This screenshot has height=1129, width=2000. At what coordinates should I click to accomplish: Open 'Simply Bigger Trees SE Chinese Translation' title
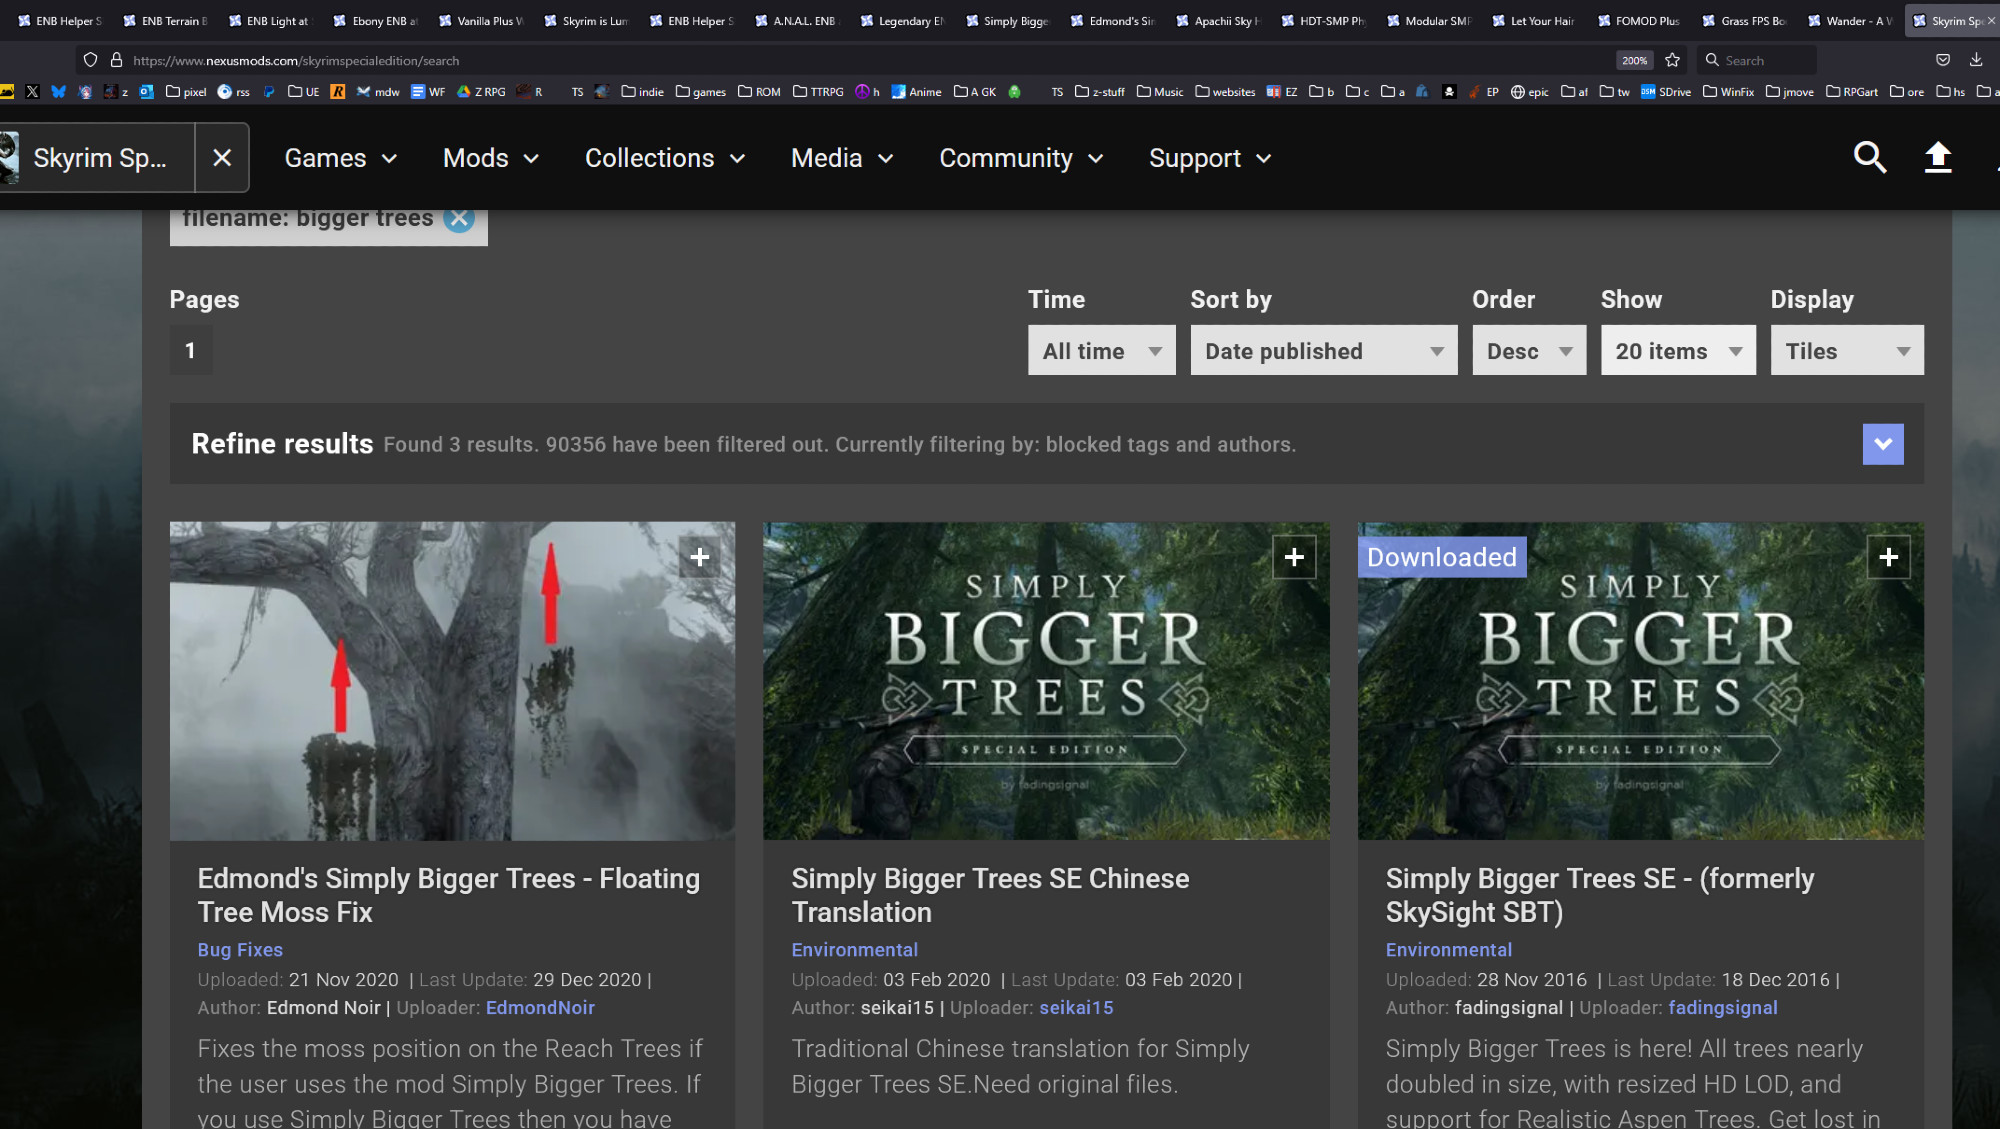990,895
